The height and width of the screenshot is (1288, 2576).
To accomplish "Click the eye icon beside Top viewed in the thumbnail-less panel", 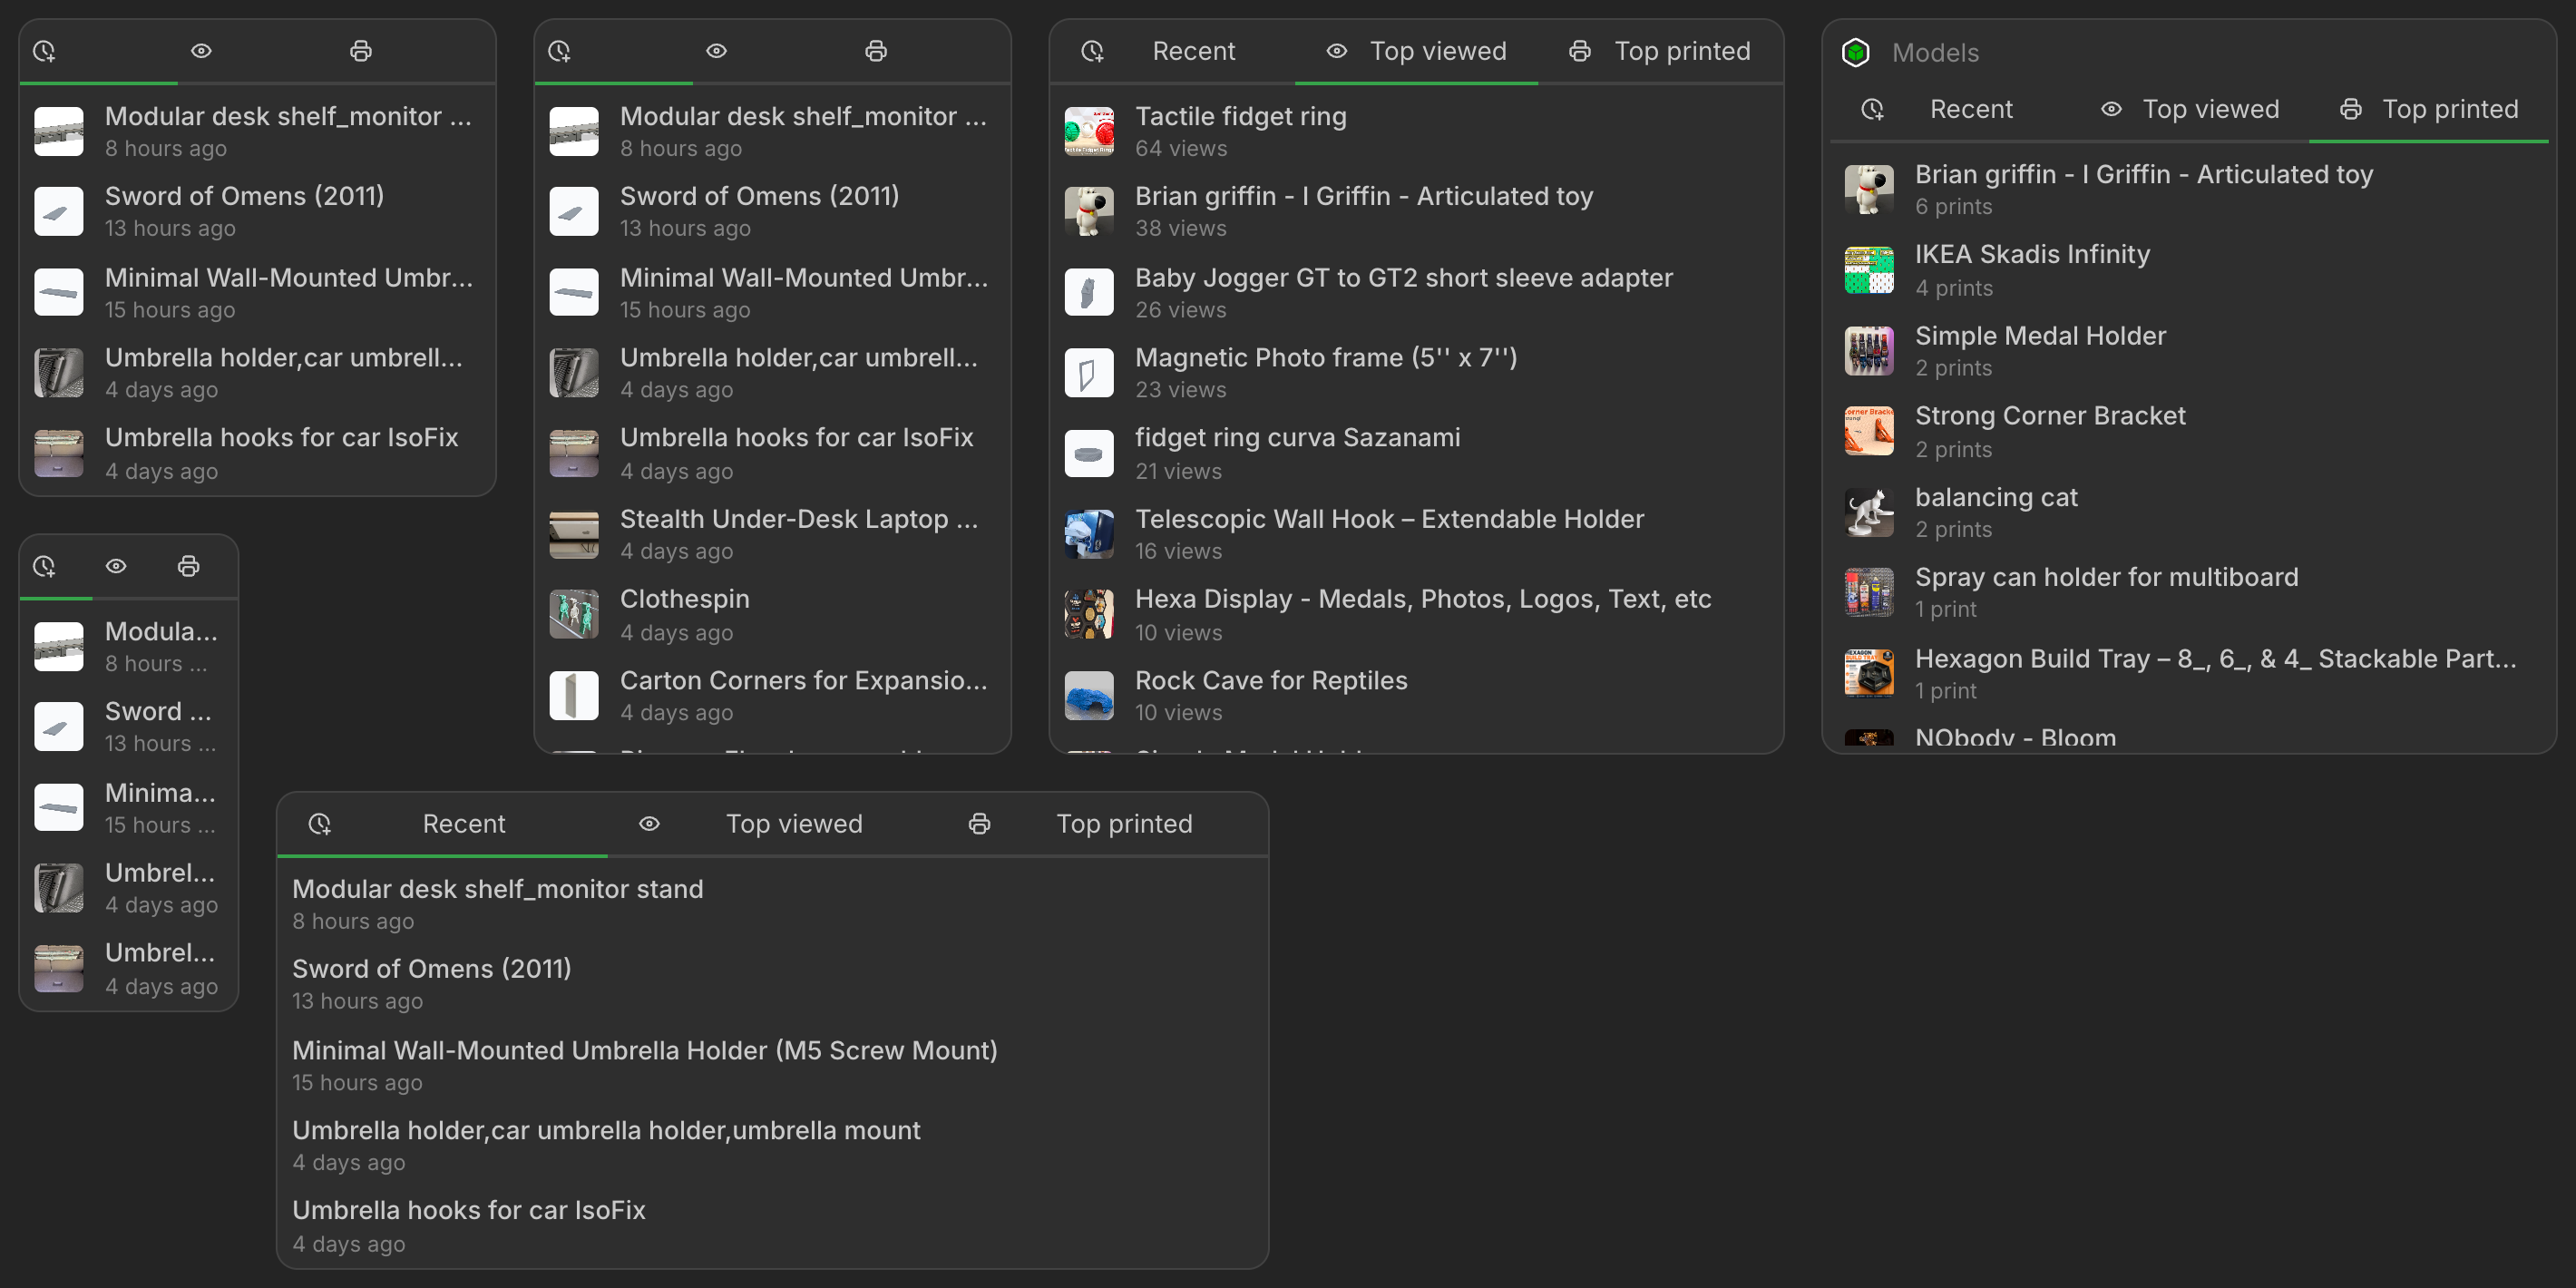I will click(x=650, y=823).
